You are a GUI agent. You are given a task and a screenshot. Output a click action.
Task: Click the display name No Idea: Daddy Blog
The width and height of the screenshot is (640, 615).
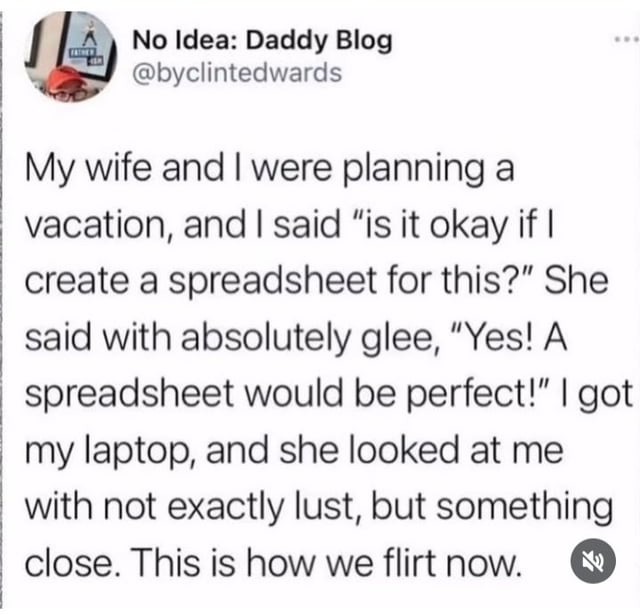pyautogui.click(x=262, y=42)
